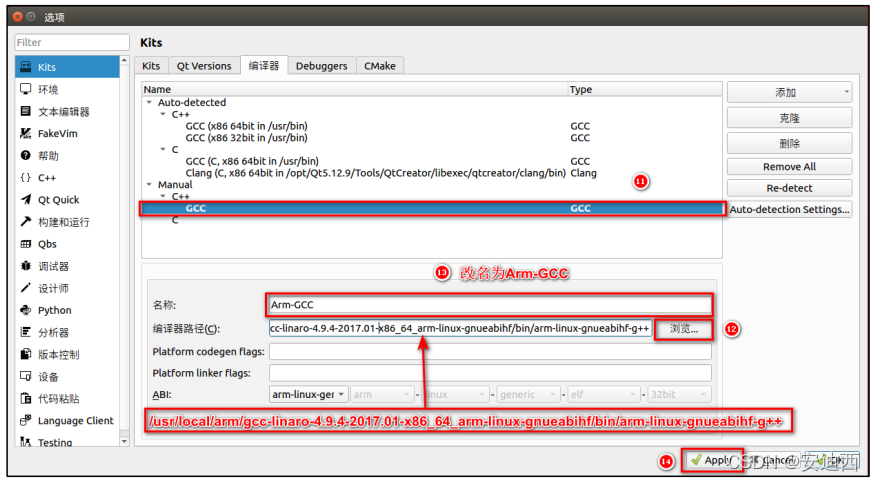Open the Qt Quick category icon
Screen dimensions: 875x481
tap(26, 199)
